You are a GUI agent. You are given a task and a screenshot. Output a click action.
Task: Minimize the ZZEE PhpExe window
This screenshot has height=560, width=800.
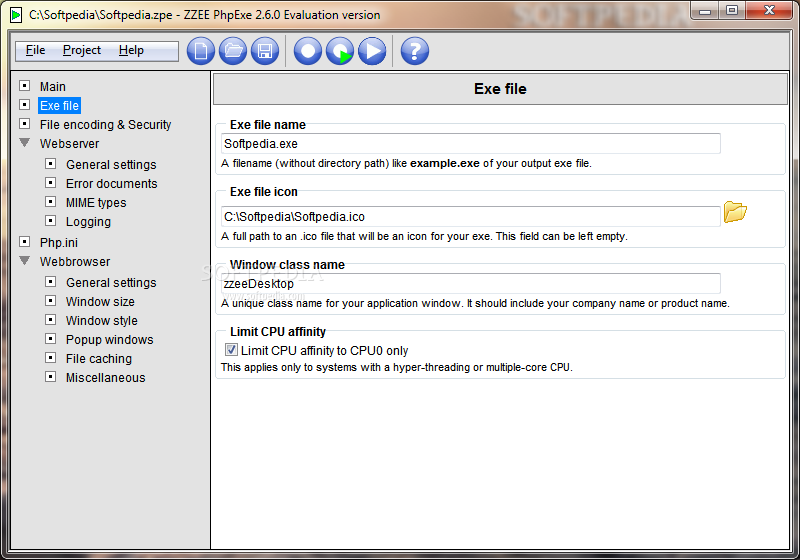point(705,11)
